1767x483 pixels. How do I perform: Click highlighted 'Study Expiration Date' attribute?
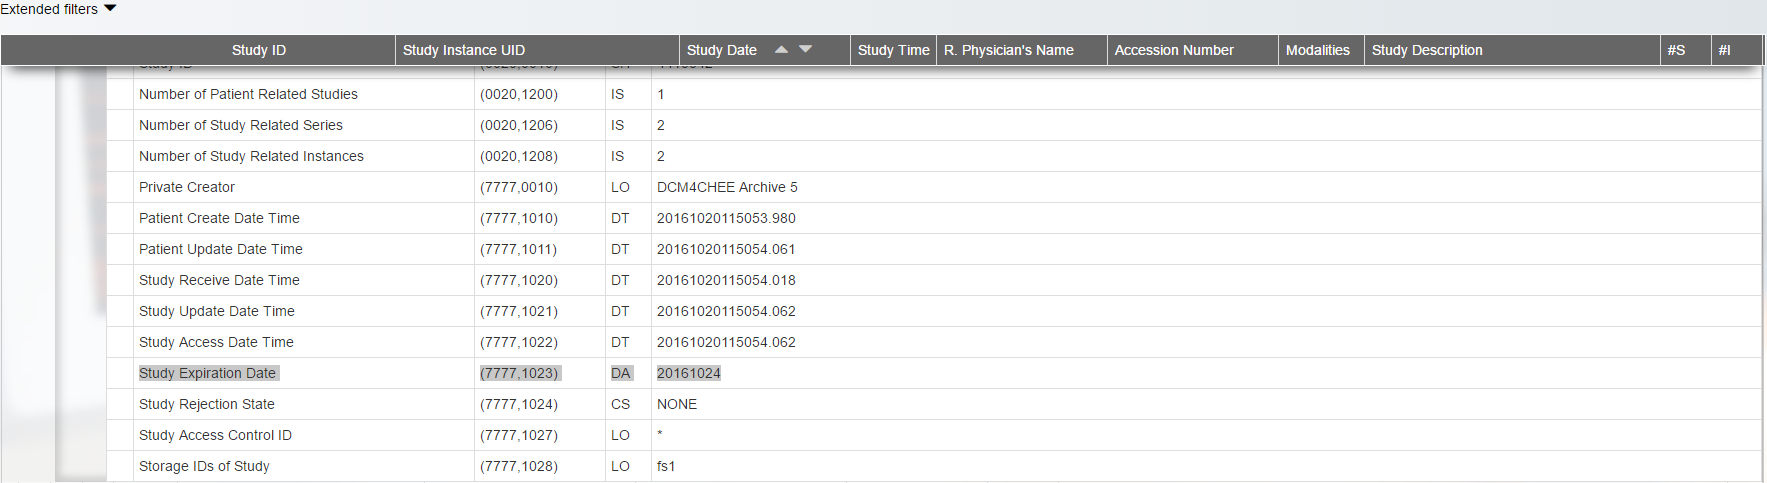pos(207,373)
